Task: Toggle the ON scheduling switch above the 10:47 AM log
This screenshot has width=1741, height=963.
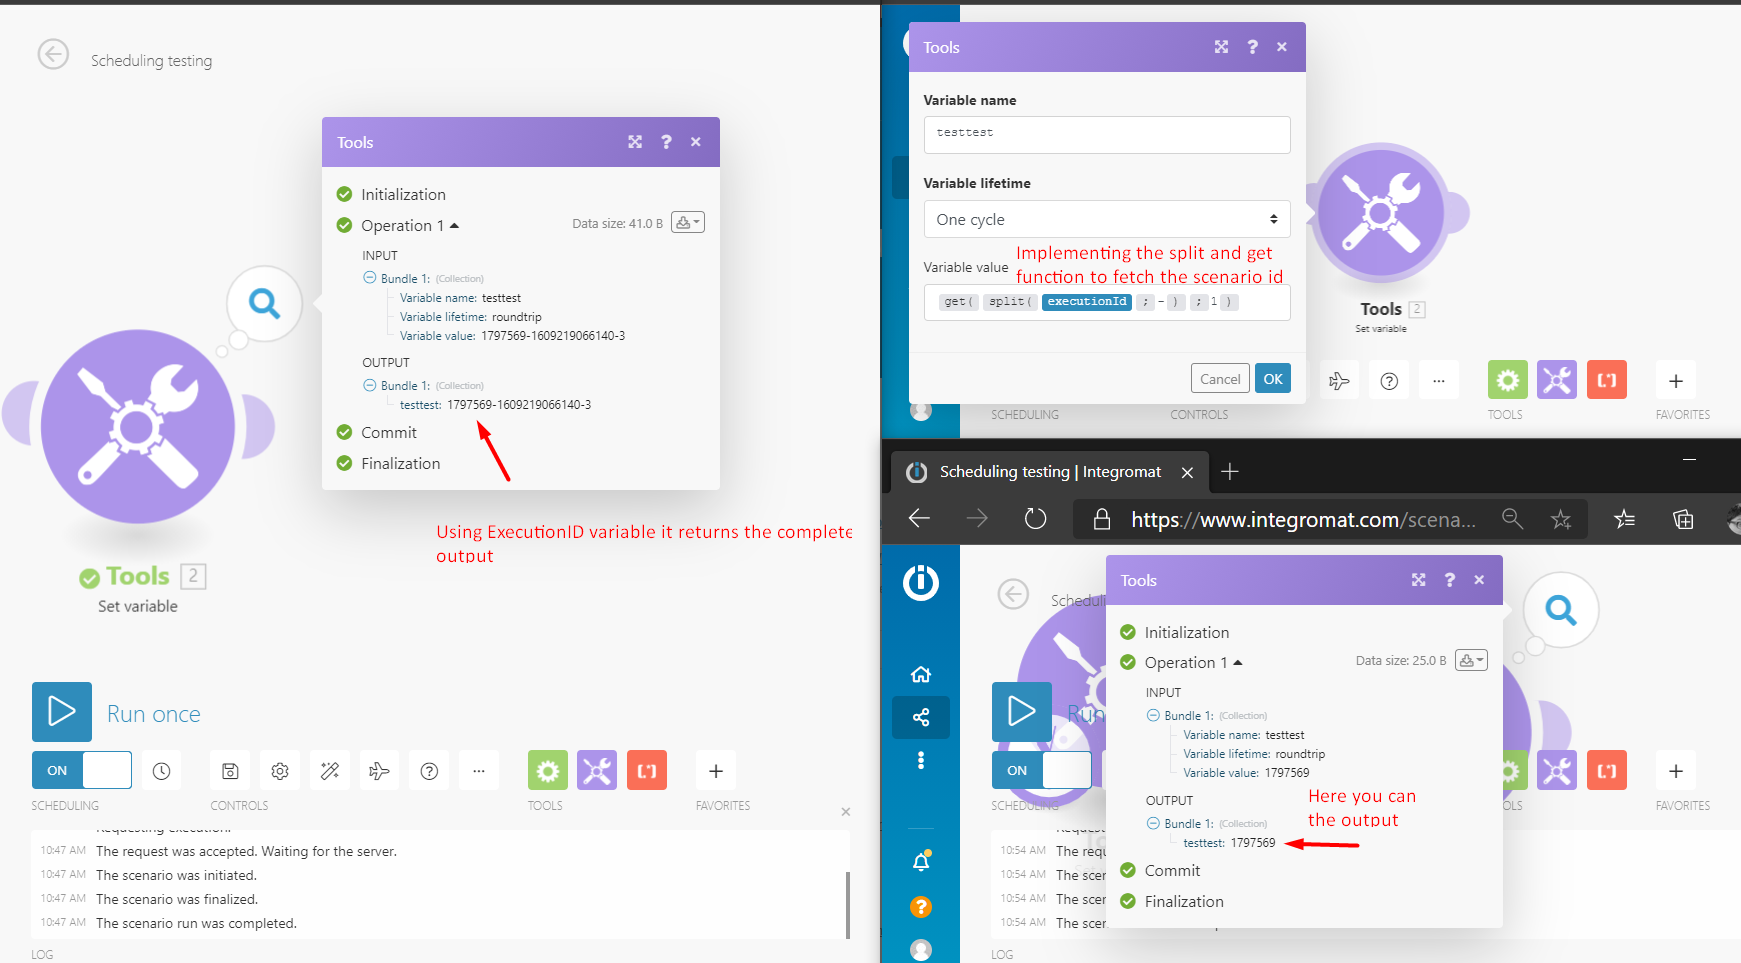Action: tap(82, 770)
